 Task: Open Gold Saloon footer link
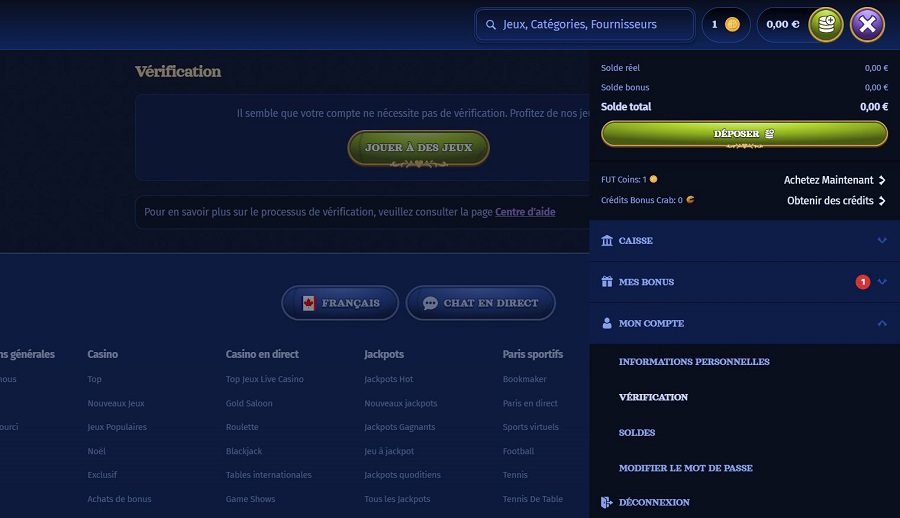click(x=249, y=403)
